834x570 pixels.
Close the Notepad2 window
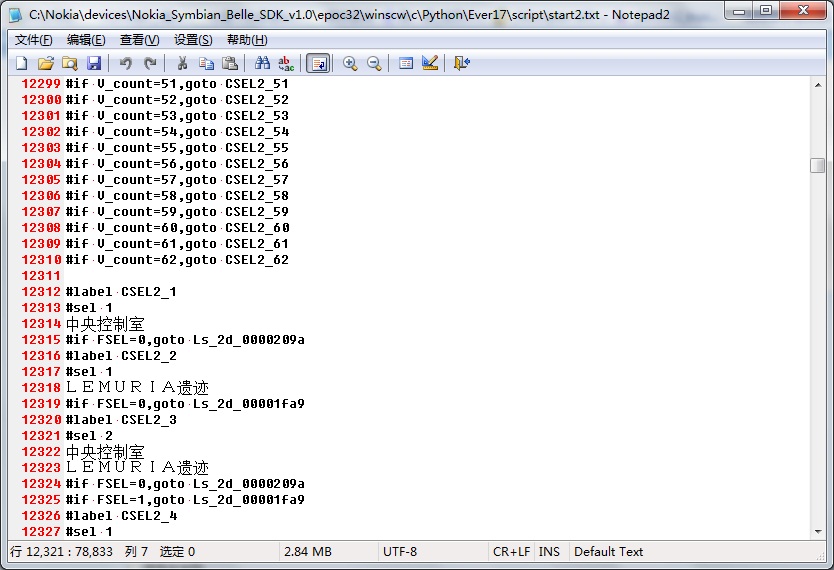pyautogui.click(x=803, y=10)
